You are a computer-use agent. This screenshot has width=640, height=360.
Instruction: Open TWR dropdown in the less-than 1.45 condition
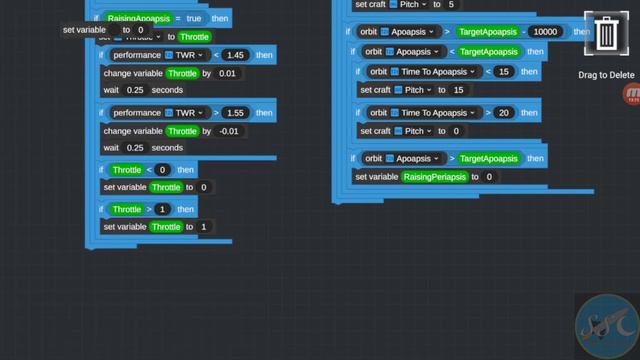click(x=189, y=55)
